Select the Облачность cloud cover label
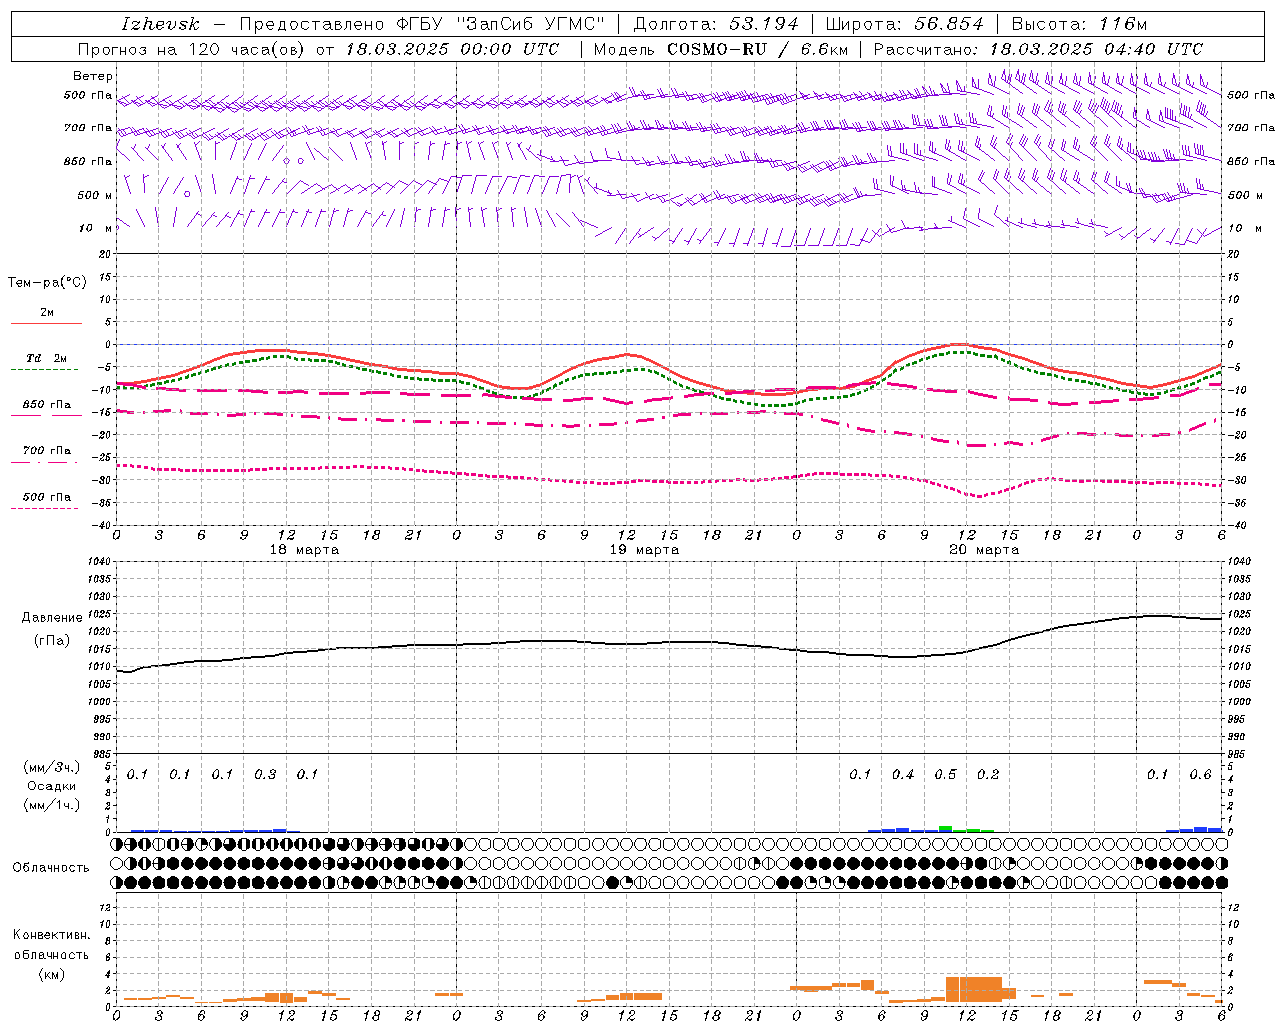The width and height of the screenshot is (1280, 1024). pyautogui.click(x=51, y=868)
